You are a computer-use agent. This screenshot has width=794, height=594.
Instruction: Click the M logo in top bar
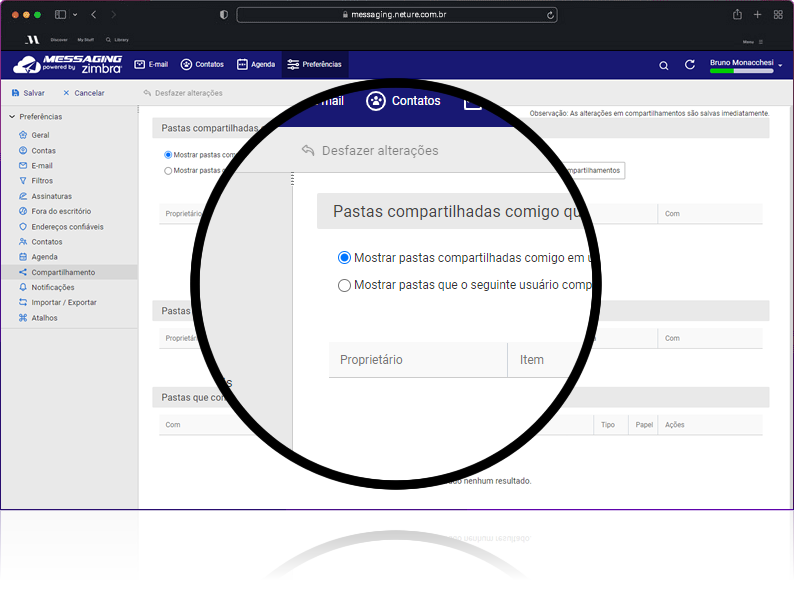pyautogui.click(x=32, y=39)
